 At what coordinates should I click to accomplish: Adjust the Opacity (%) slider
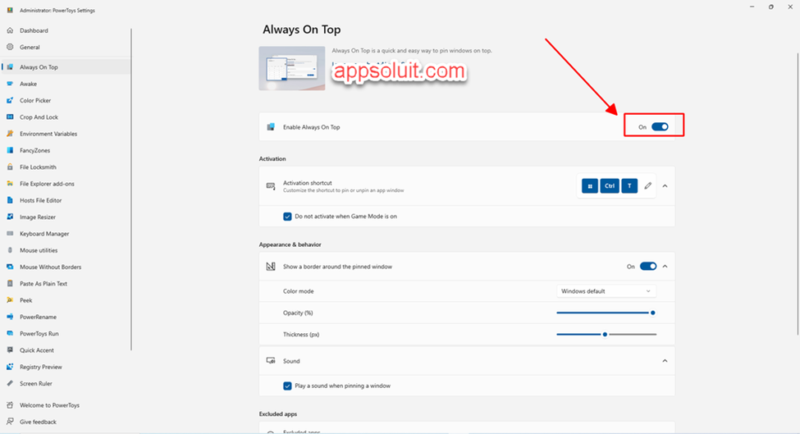point(606,313)
